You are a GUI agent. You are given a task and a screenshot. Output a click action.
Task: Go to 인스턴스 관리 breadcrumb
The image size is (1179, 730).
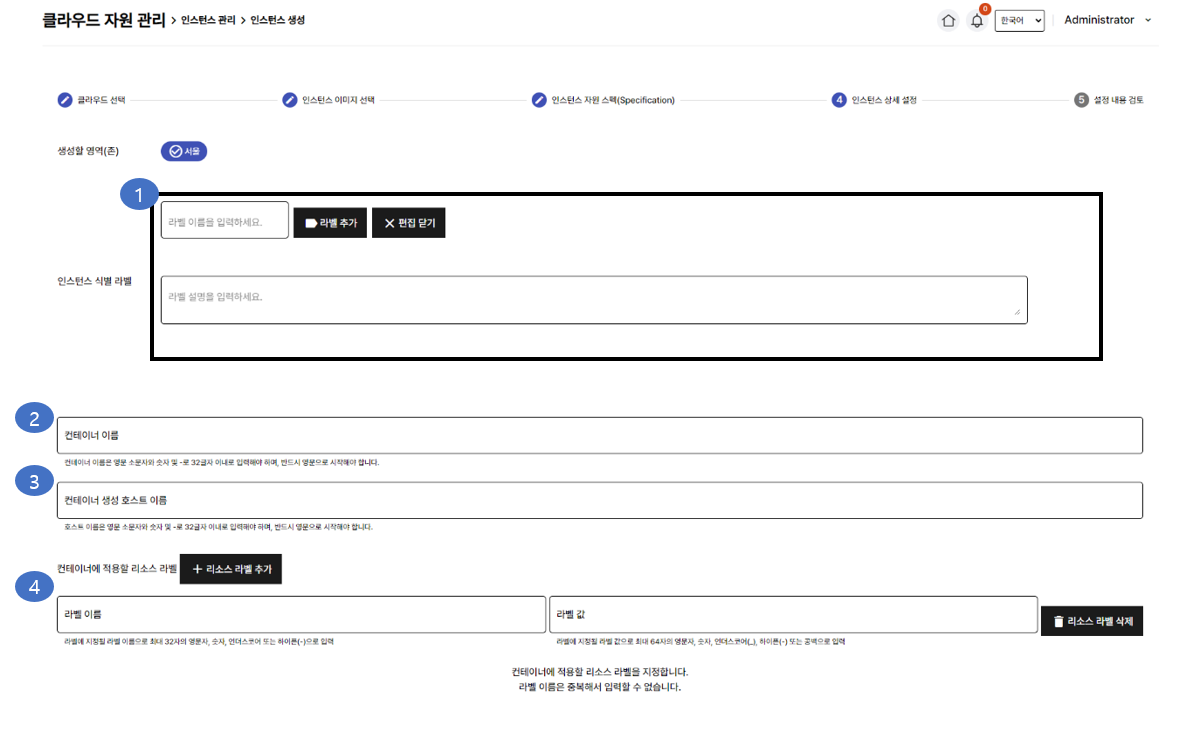pyautogui.click(x=208, y=20)
